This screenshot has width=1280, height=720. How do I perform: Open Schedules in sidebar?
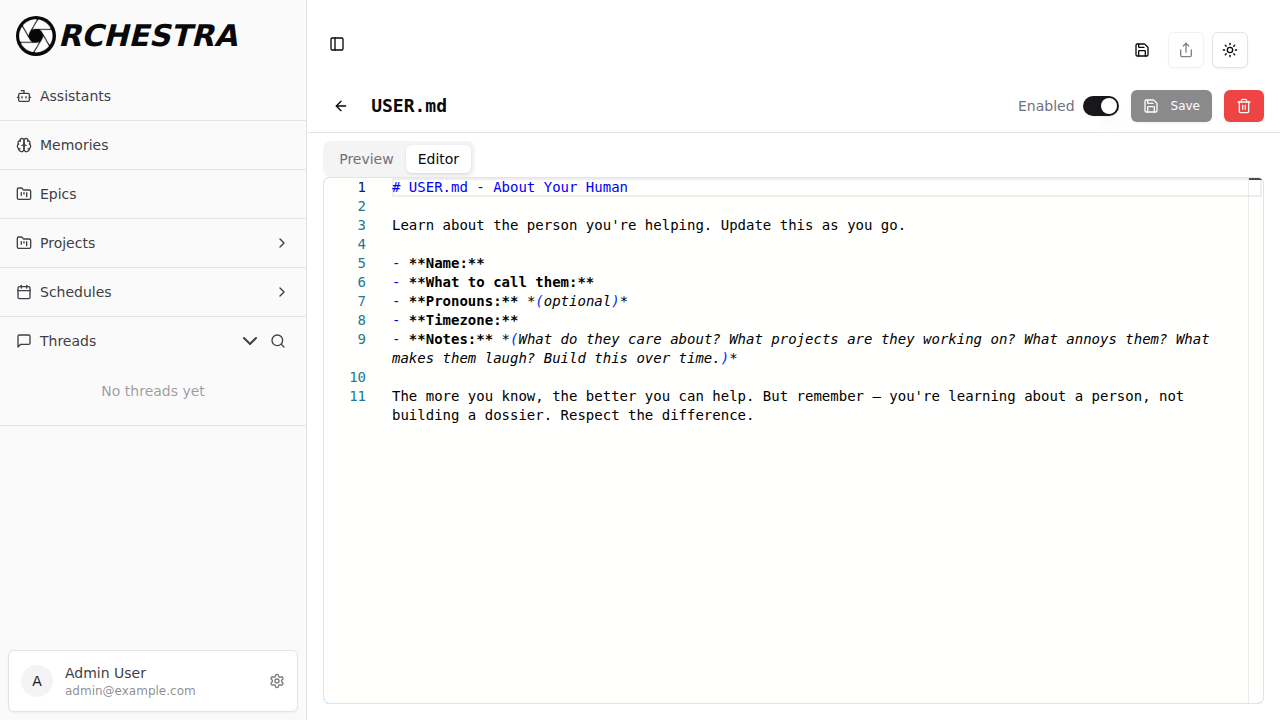coord(153,292)
